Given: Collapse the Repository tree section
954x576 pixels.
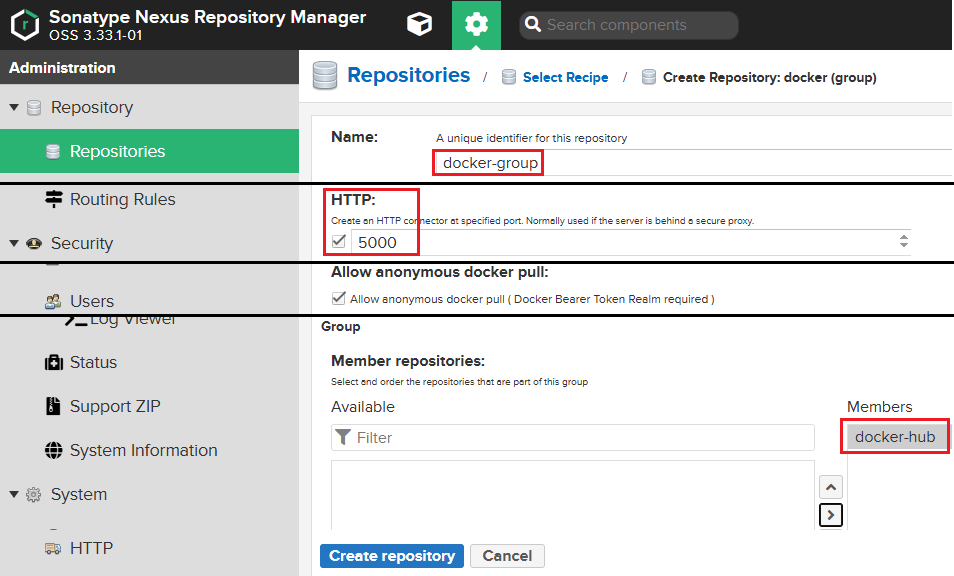Looking at the screenshot, I should 14,108.
